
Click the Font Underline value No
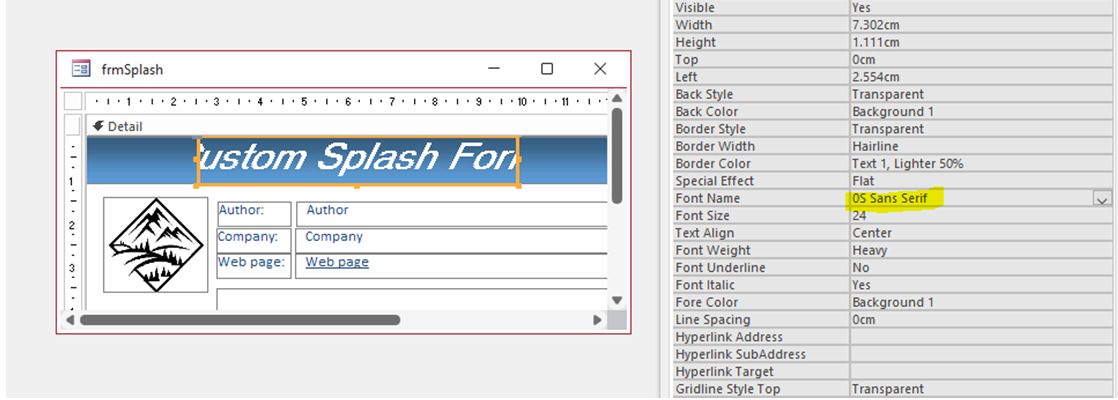[983, 267]
